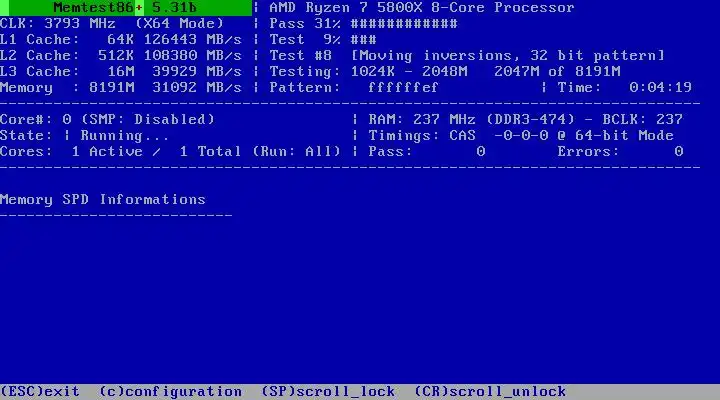Screen dimensions: 720x400
Task: Select Cores 1 Active / 1 Total
Action: point(120,152)
